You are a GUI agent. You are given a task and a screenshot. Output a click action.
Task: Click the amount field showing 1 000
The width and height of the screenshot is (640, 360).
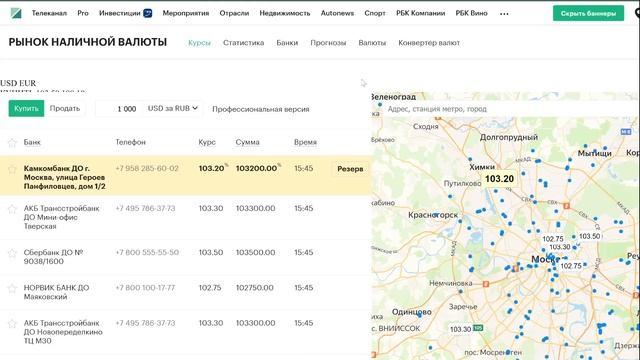point(119,109)
